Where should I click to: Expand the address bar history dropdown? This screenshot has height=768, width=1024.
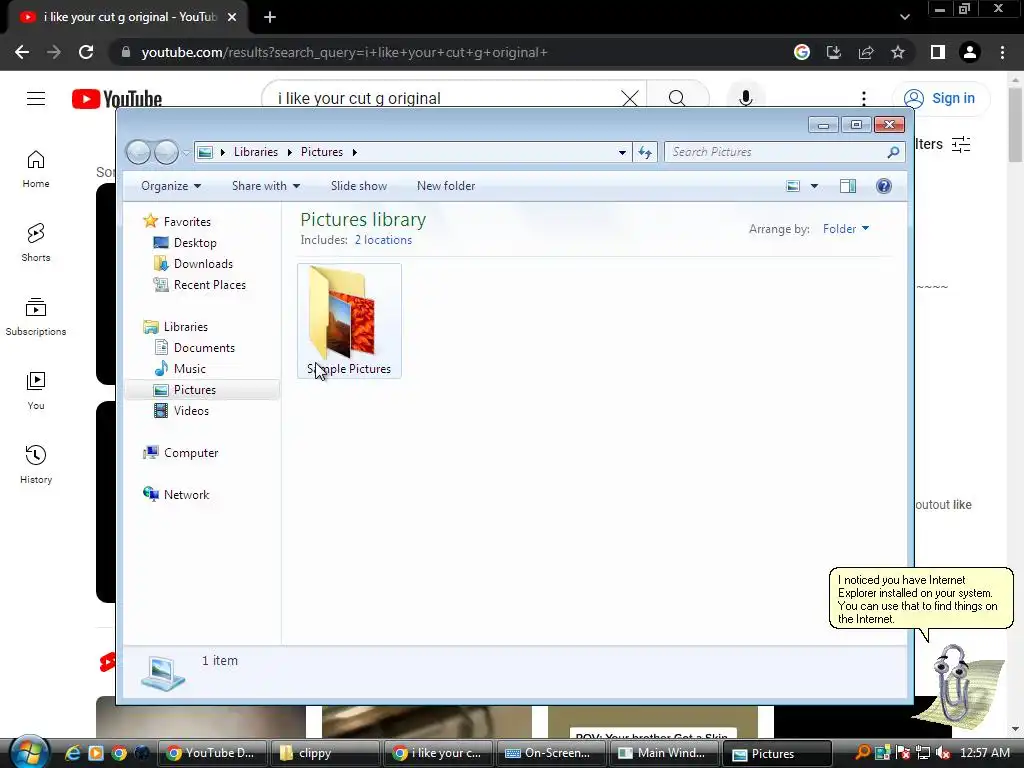coord(622,152)
